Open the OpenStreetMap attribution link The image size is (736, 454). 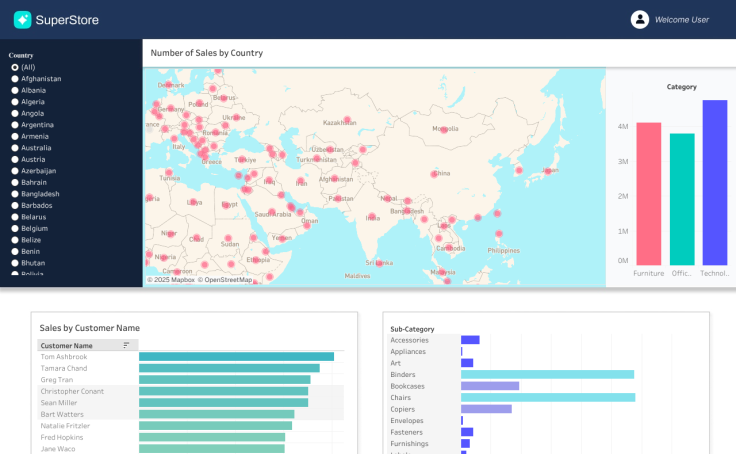coord(226,280)
